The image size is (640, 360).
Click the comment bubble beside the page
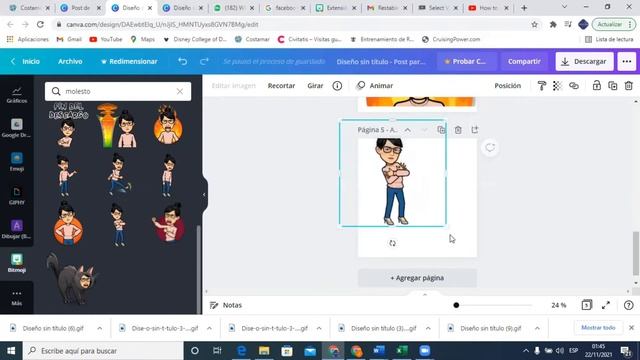[490, 147]
